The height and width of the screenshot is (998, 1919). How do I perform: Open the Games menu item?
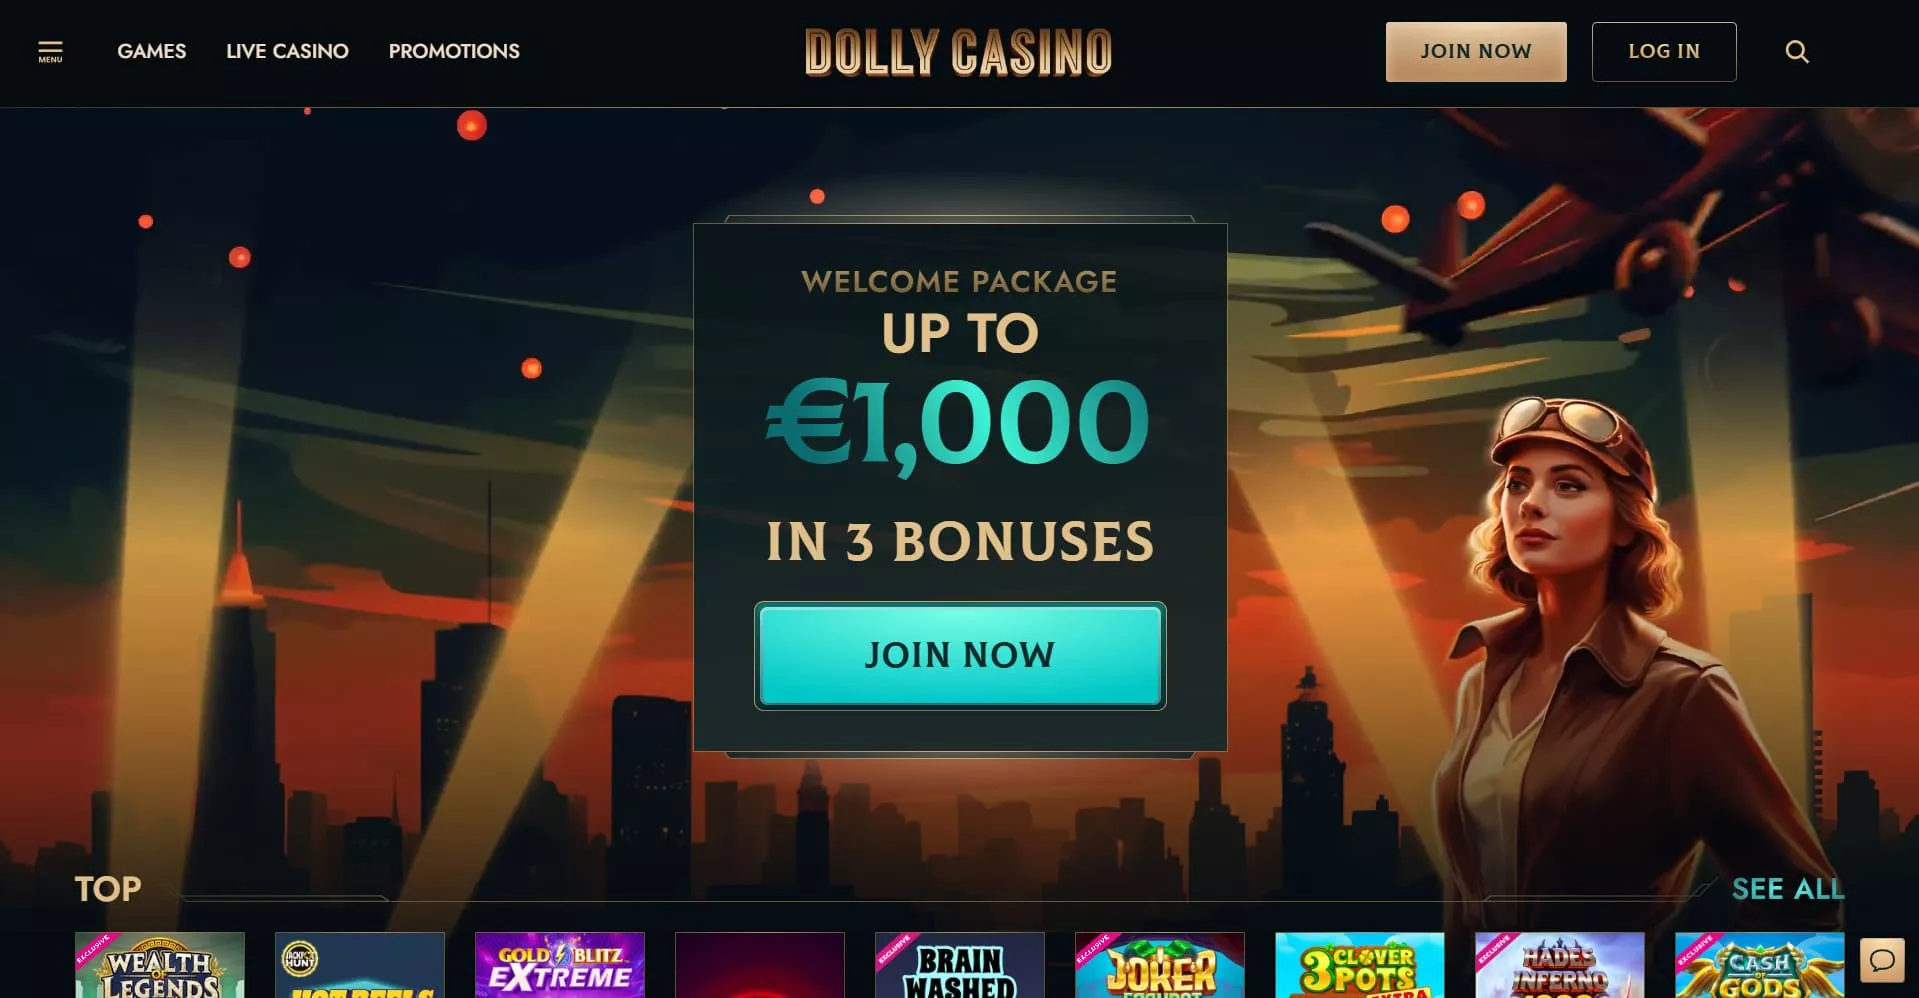[x=152, y=51]
